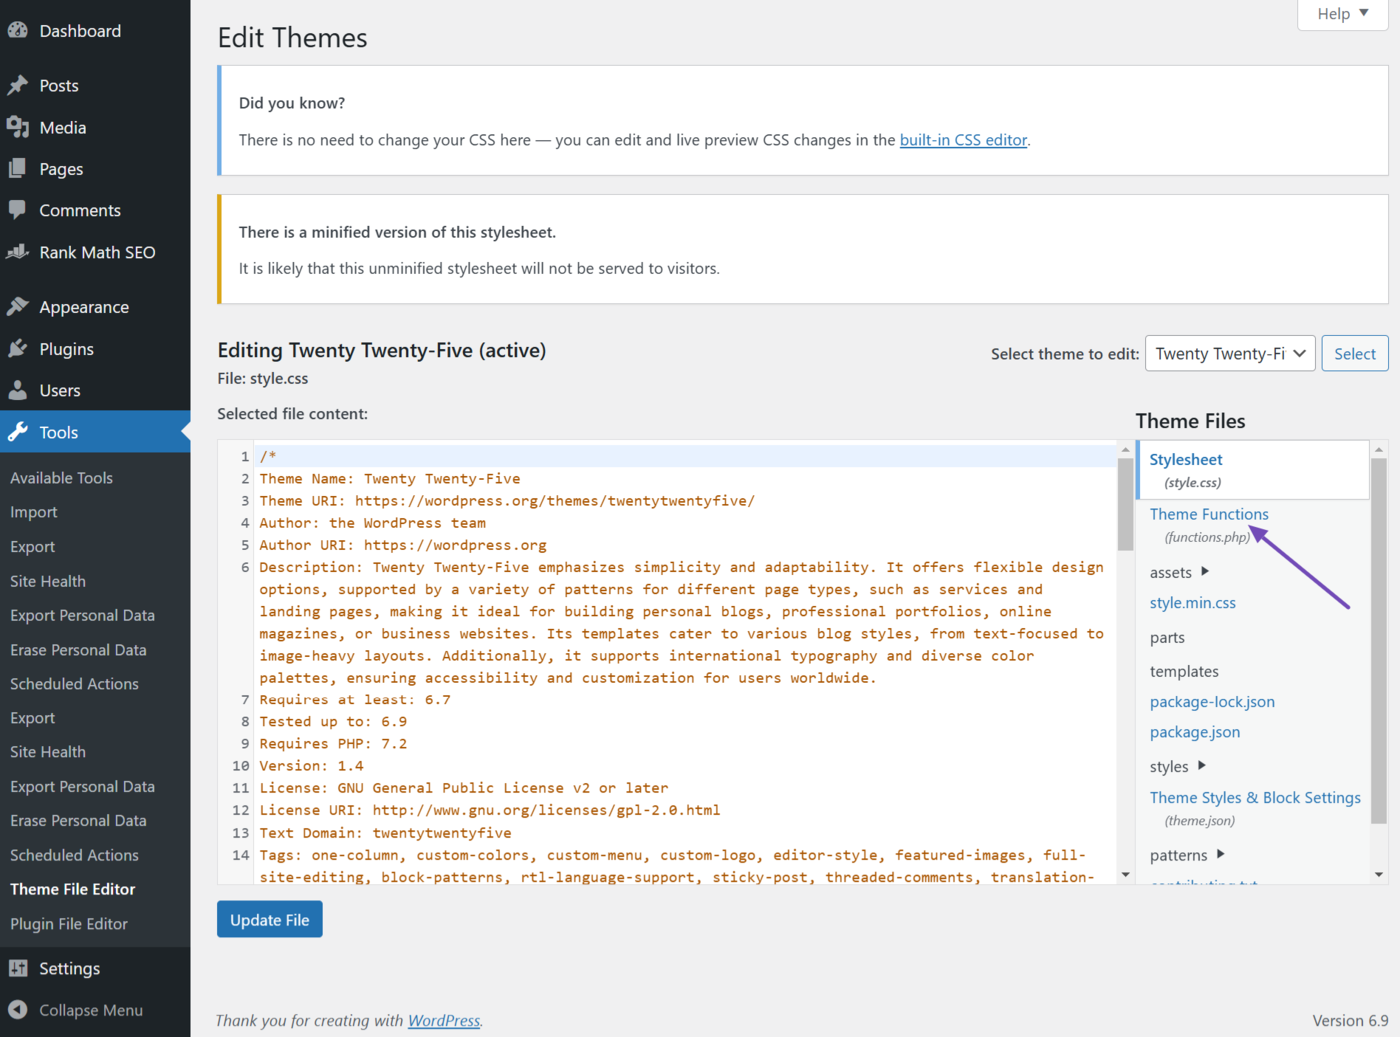This screenshot has height=1037, width=1400.
Task: Click the Update File button
Action: coord(269,918)
